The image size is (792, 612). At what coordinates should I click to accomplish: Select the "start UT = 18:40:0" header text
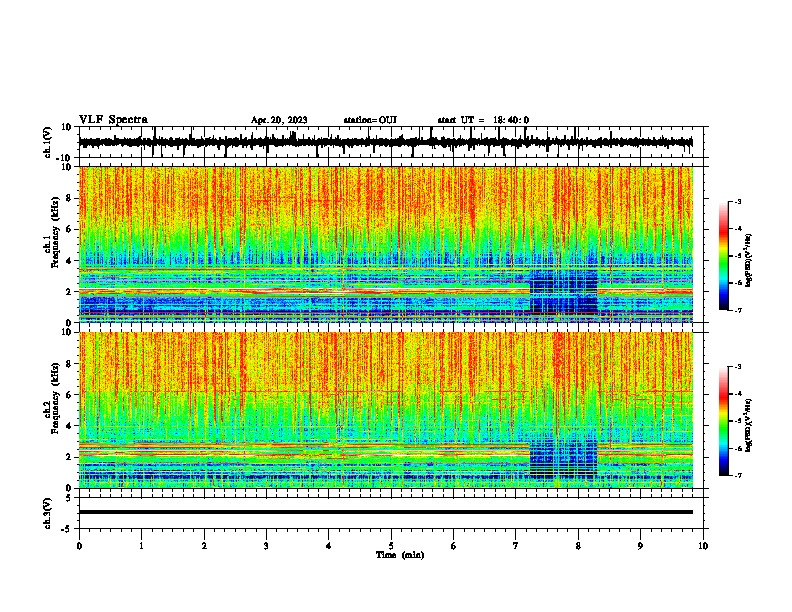click(483, 120)
